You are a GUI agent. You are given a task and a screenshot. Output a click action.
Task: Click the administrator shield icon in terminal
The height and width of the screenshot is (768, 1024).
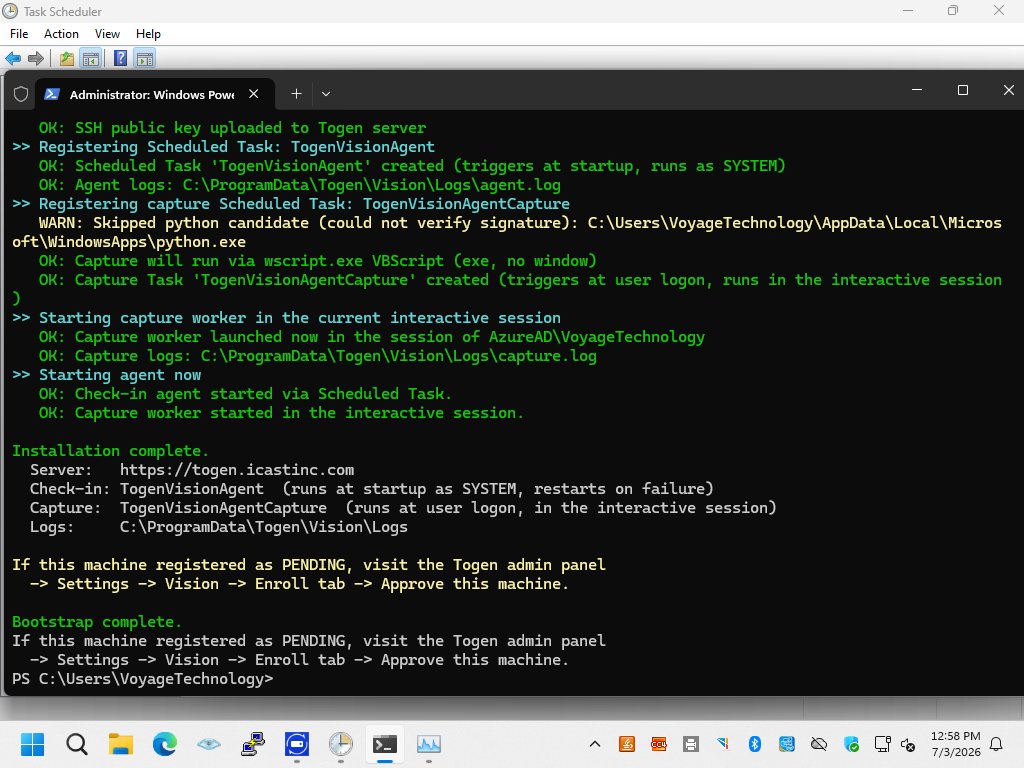point(21,94)
